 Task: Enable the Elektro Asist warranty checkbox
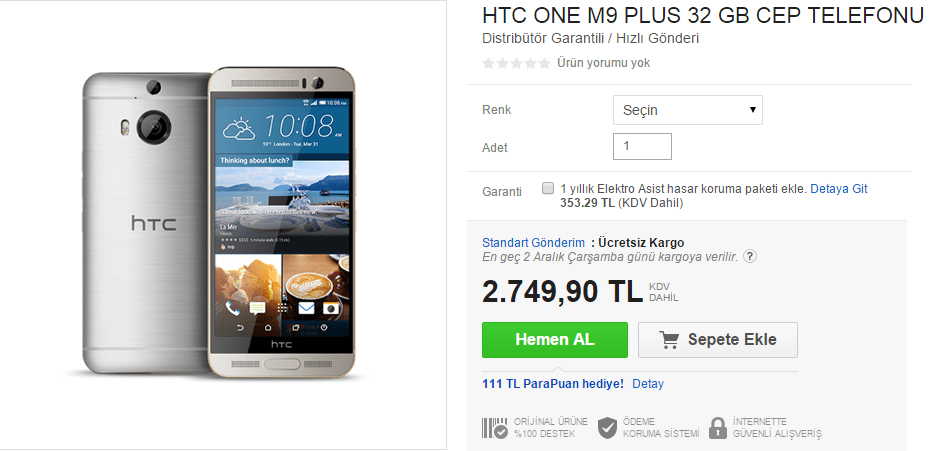coord(548,189)
